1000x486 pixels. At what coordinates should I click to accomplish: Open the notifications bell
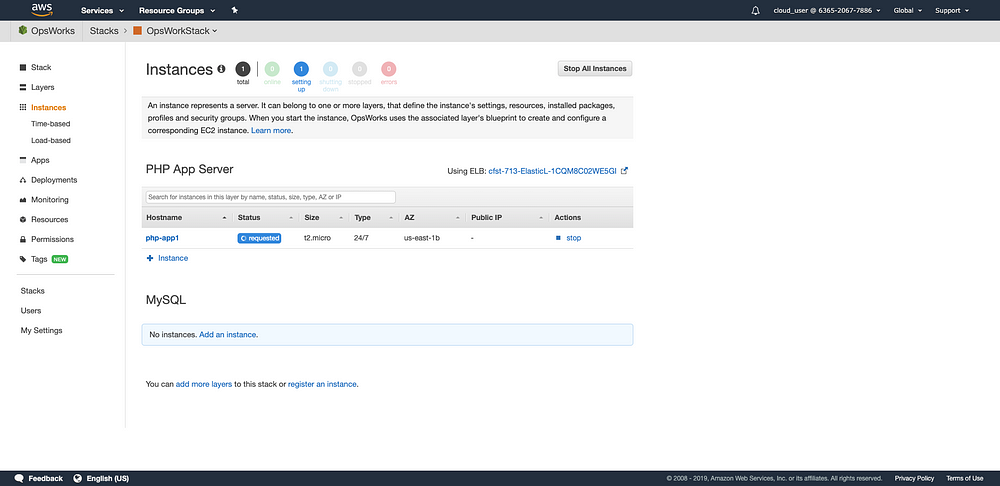click(x=756, y=10)
